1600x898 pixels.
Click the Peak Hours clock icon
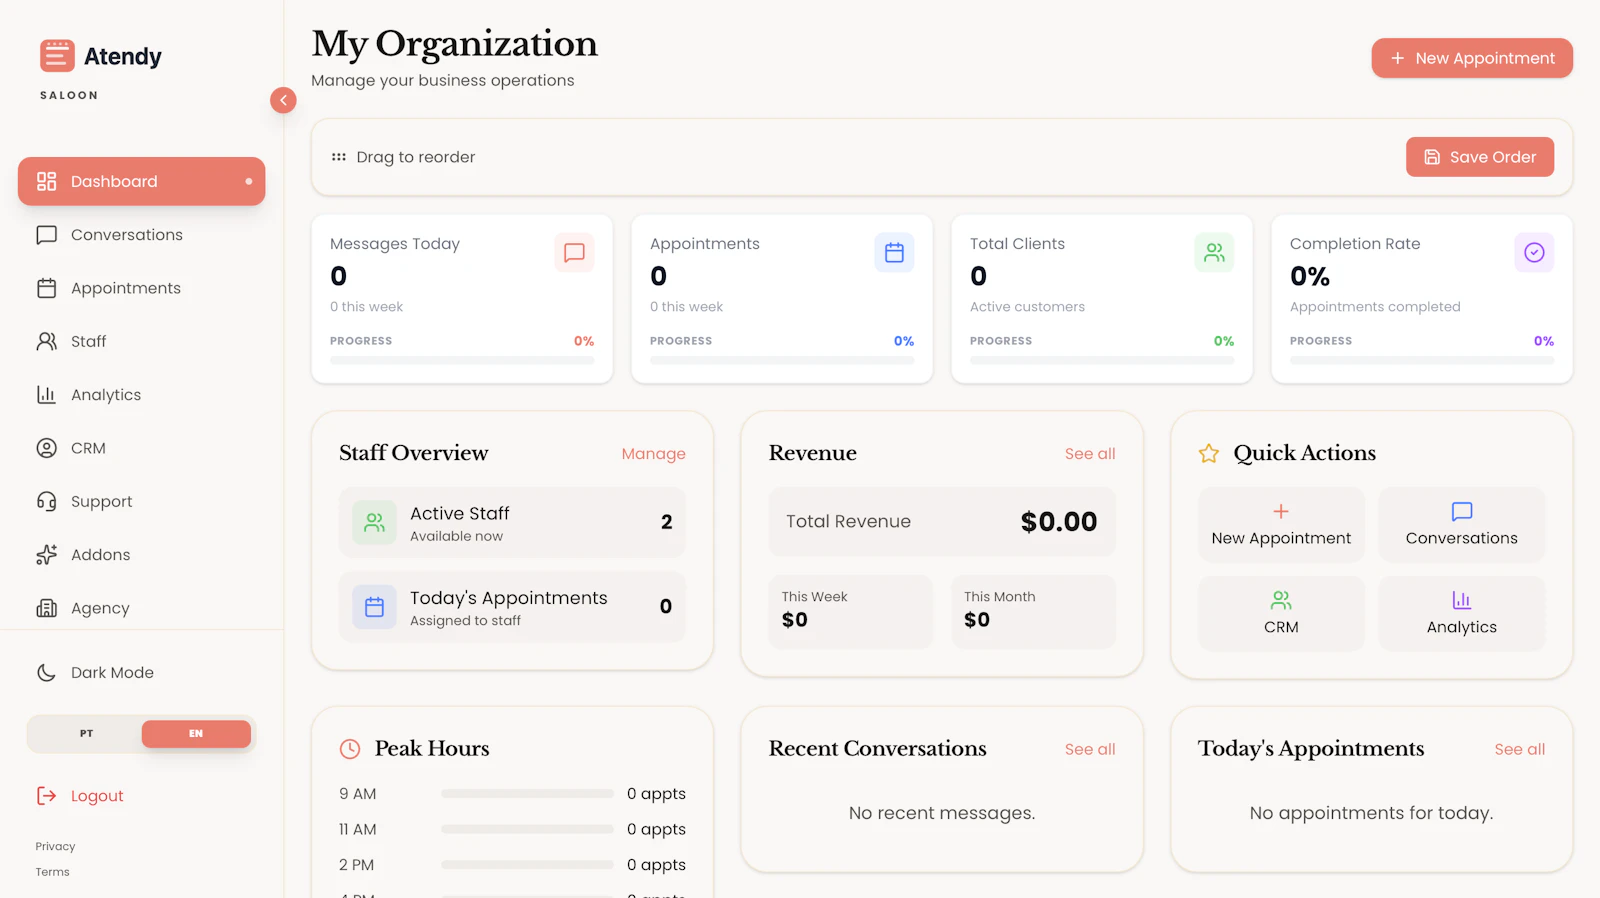coord(350,749)
